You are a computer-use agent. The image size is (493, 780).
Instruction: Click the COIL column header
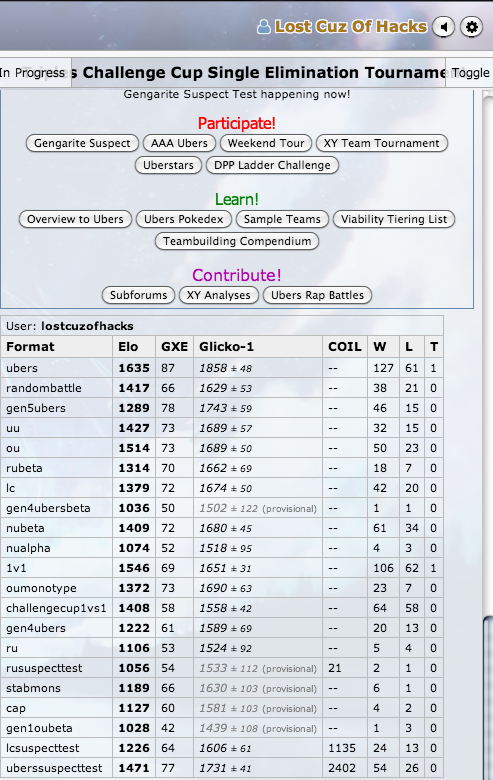coord(345,347)
